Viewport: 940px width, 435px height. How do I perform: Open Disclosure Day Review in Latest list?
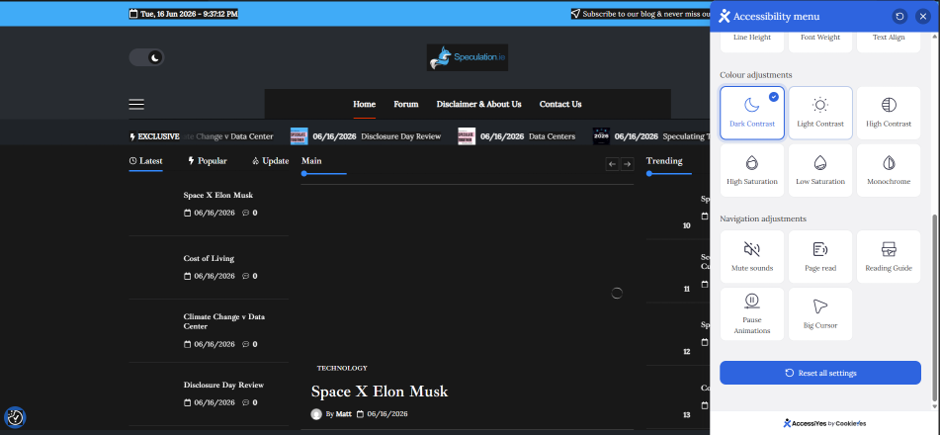click(x=224, y=385)
